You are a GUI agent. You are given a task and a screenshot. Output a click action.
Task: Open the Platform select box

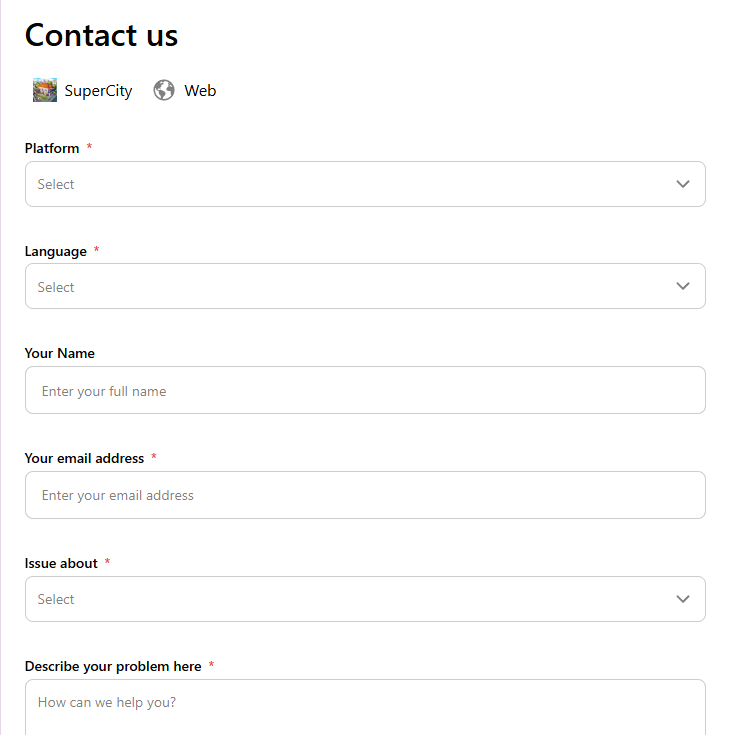click(350, 184)
